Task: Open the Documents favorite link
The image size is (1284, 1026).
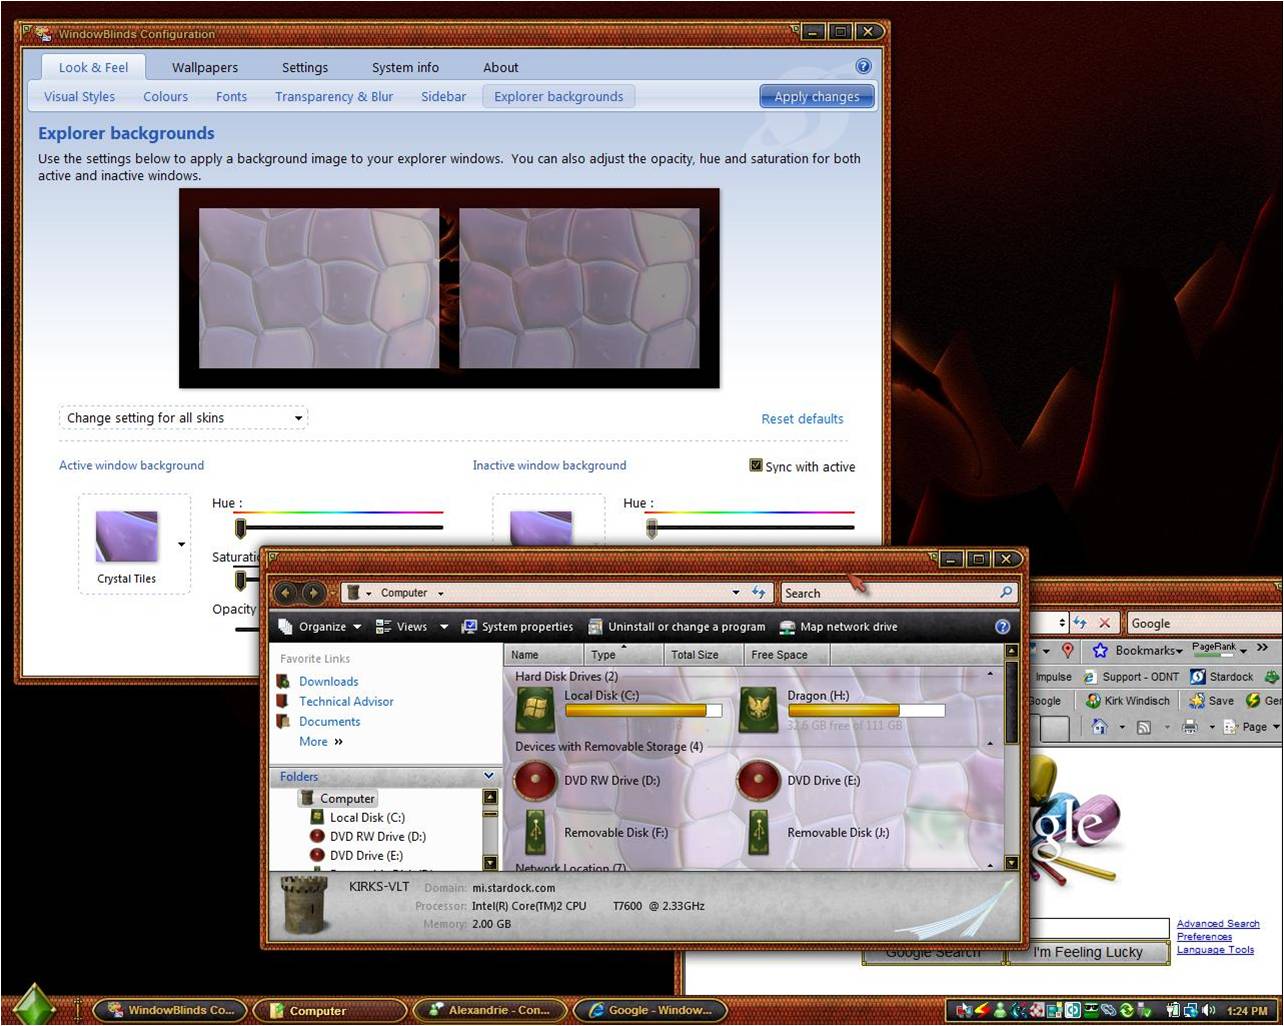Action: tap(329, 721)
